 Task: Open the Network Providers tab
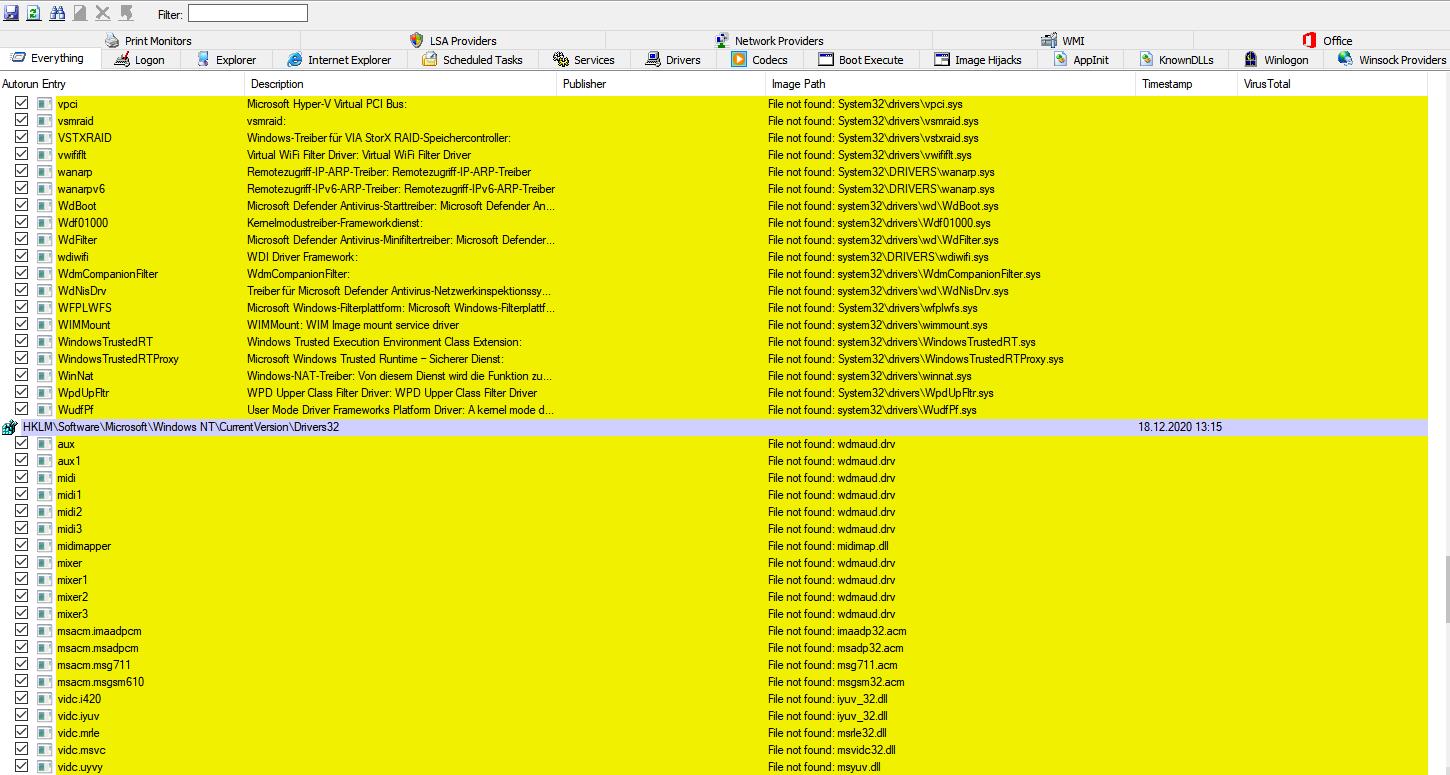pos(769,41)
